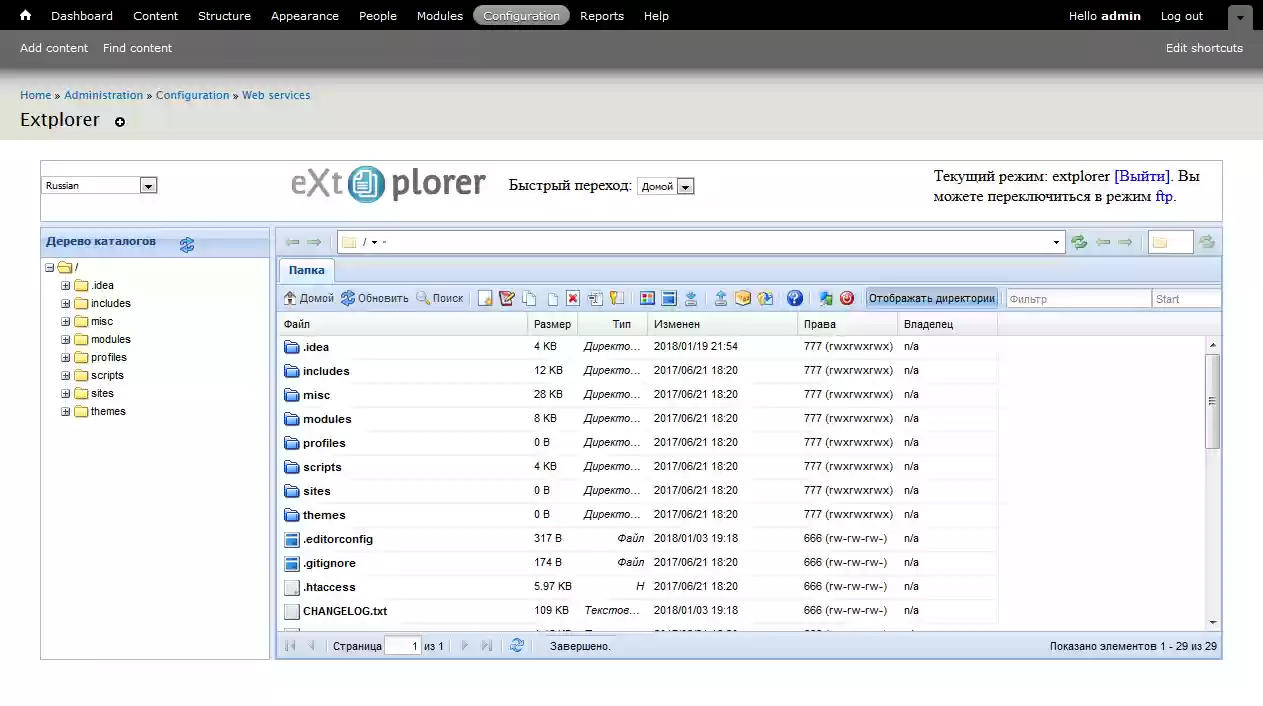Click the Upload icon in the toolbar
Viewport: 1263px width, 706px height.
[721, 297]
